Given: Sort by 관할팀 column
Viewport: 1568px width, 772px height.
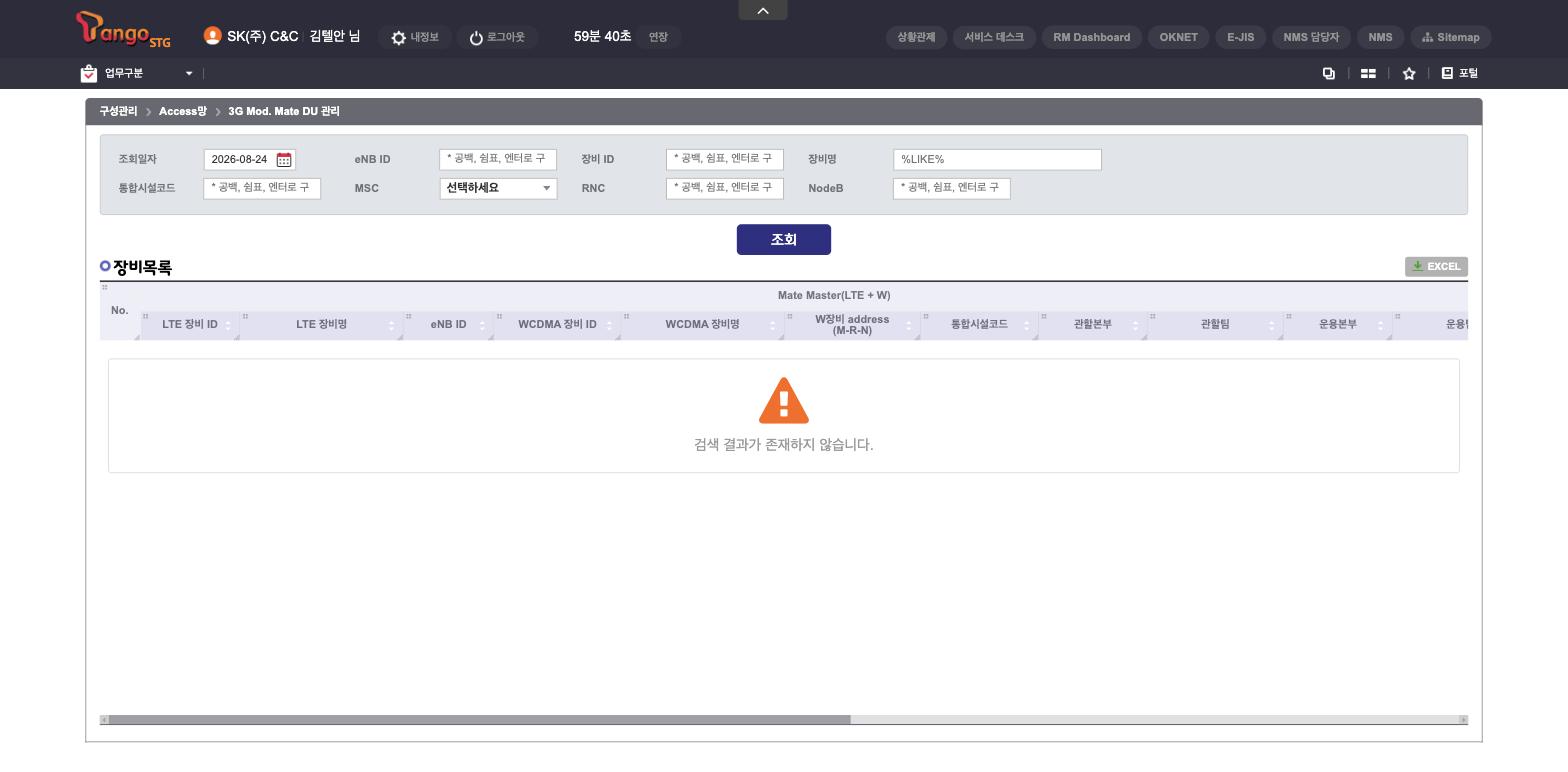Looking at the screenshot, I should pos(1215,325).
